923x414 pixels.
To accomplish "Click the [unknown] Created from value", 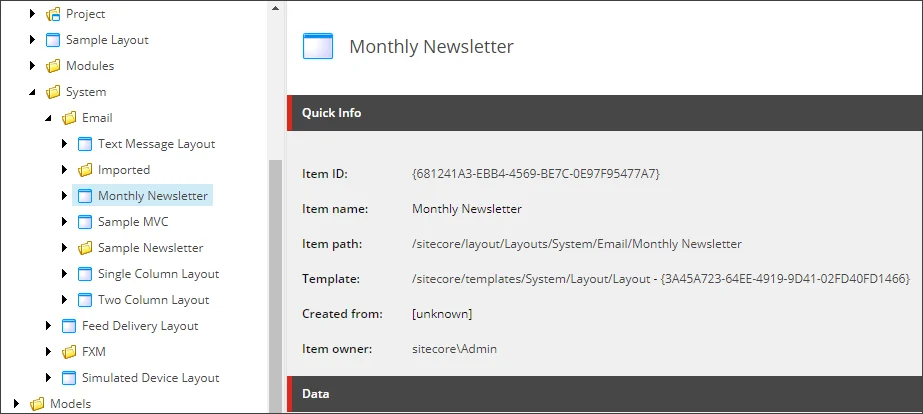I will coord(442,314).
